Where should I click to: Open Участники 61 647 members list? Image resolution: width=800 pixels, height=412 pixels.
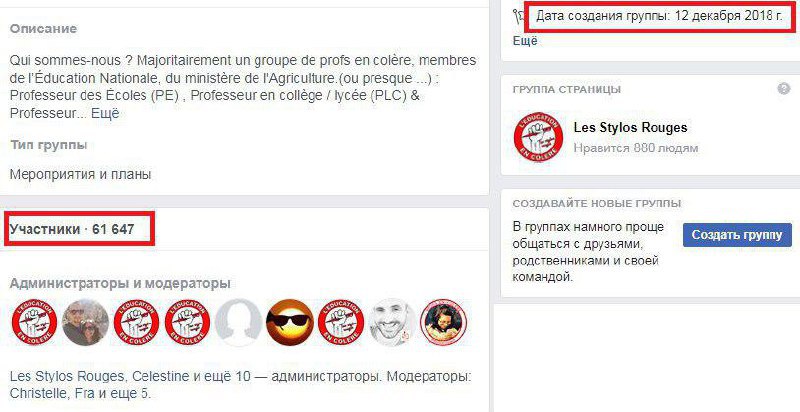72,229
